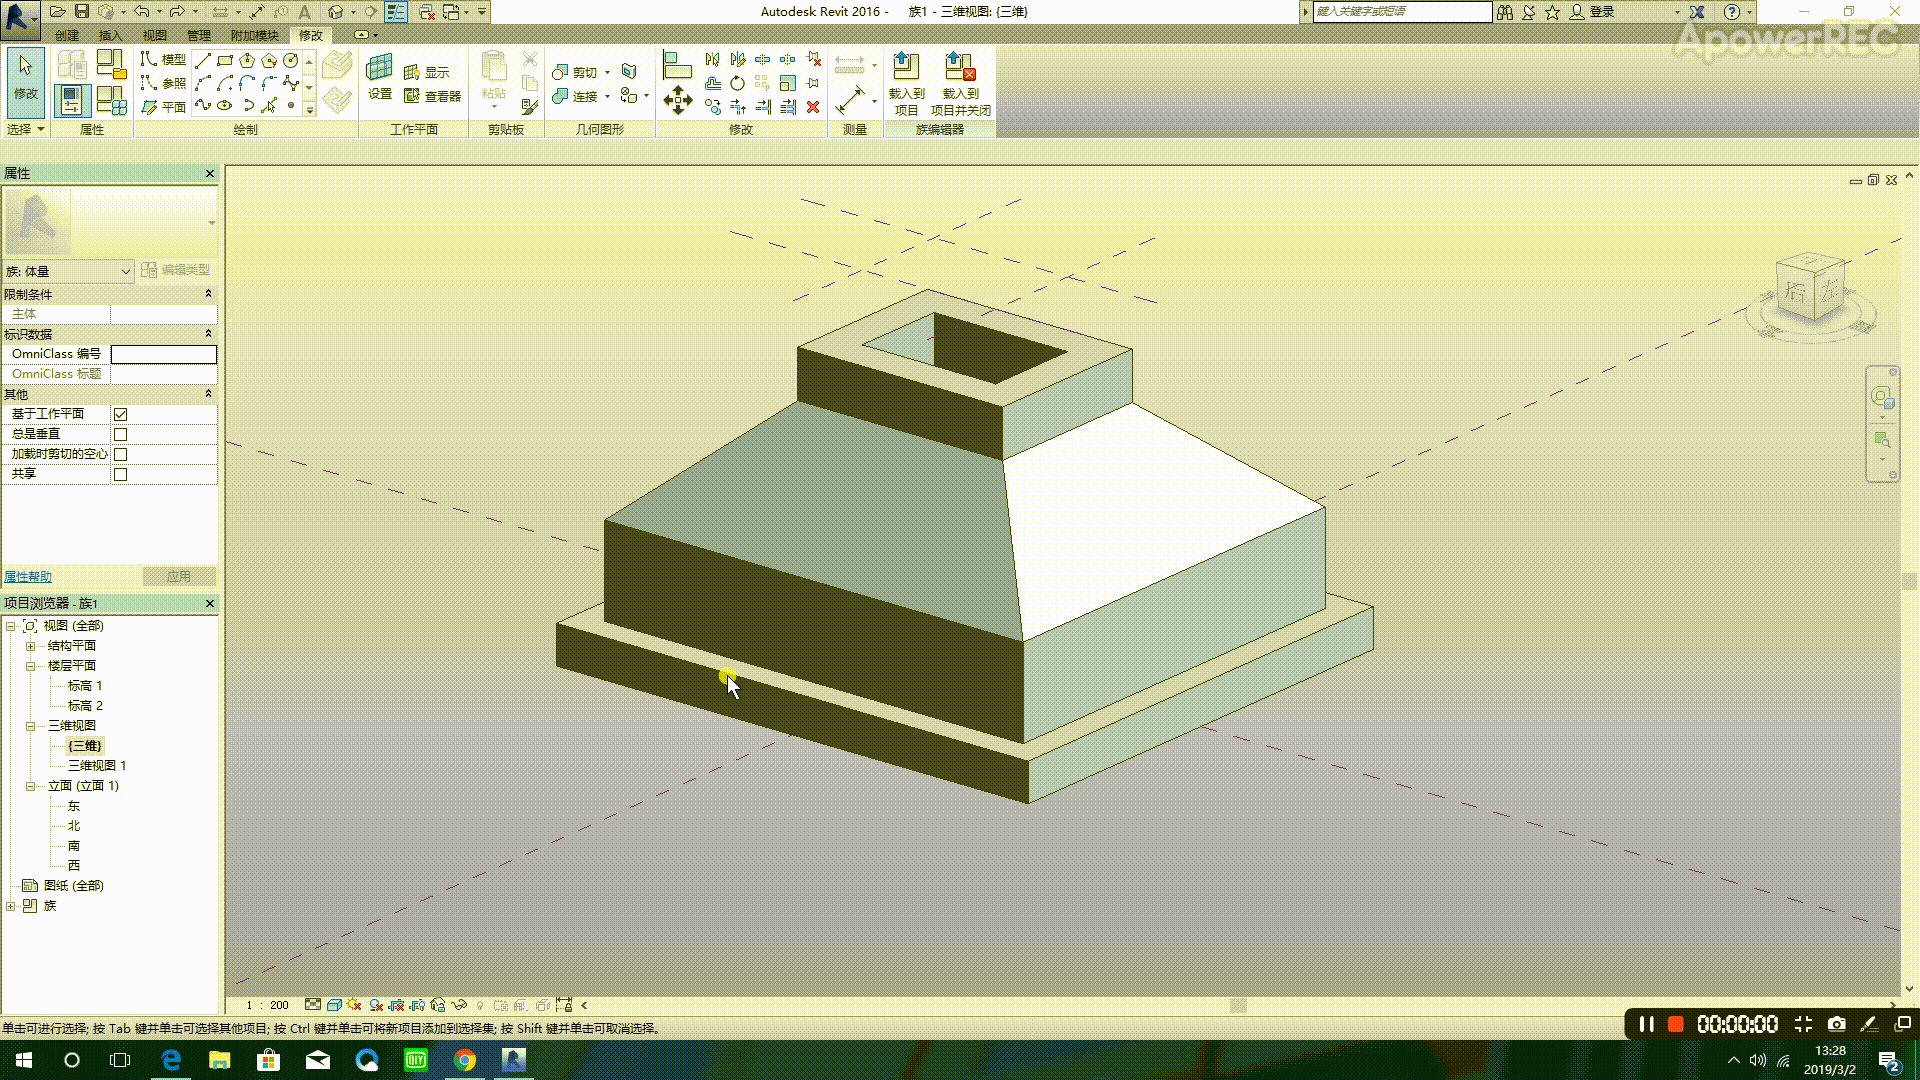Viewport: 1920px width, 1080px height.
Task: Enable the 总是垂直 checkbox
Action: [x=121, y=434]
